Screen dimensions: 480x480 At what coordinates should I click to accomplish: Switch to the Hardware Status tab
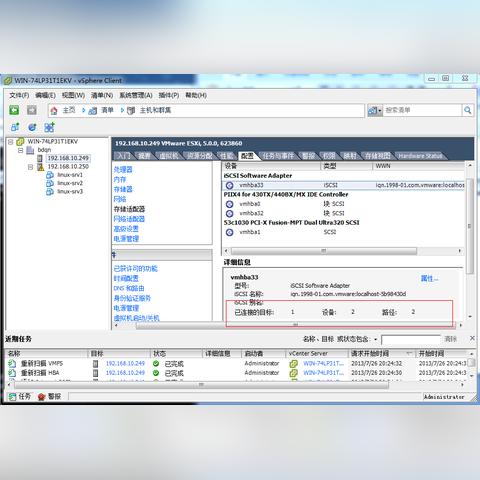coord(420,156)
